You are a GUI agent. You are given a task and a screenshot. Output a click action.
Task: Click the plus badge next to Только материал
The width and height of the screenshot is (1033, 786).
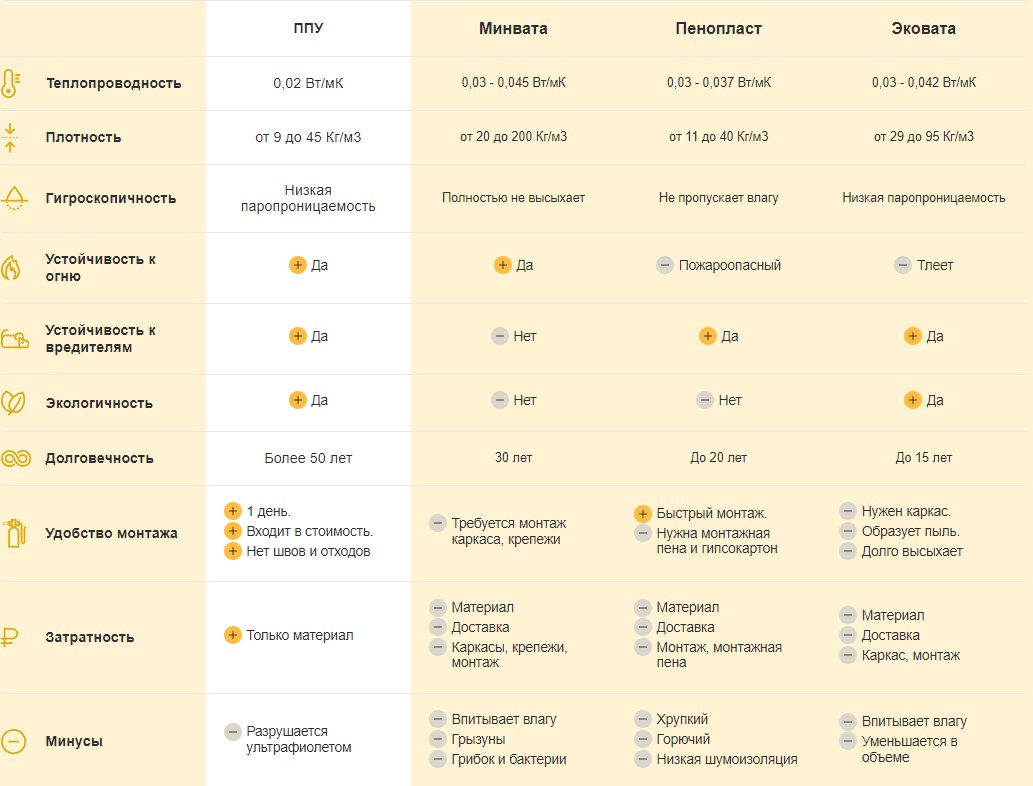click(x=233, y=635)
